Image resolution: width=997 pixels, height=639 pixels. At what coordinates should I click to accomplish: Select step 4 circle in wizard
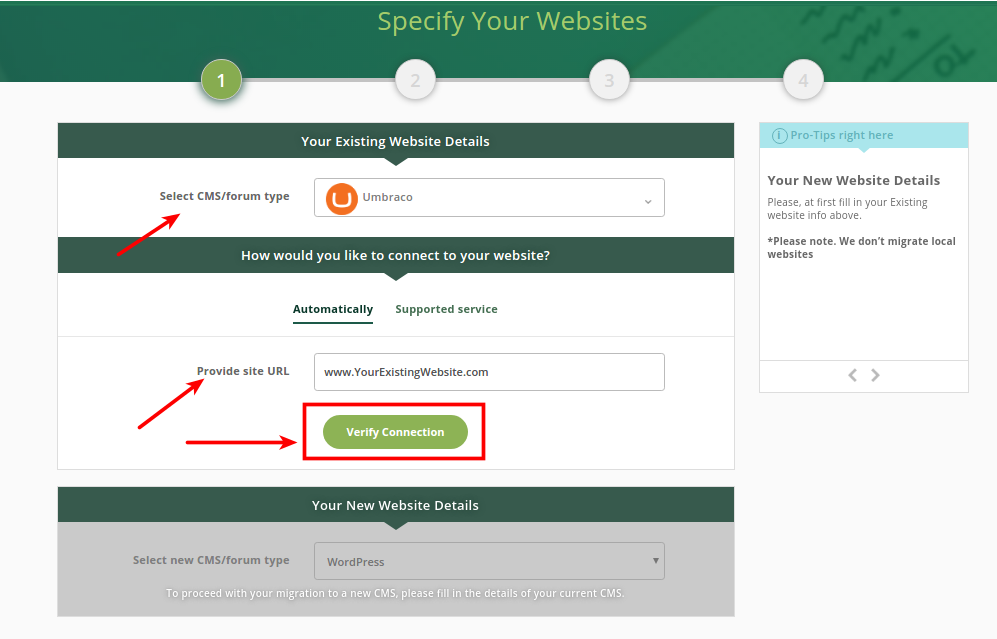coord(803,80)
